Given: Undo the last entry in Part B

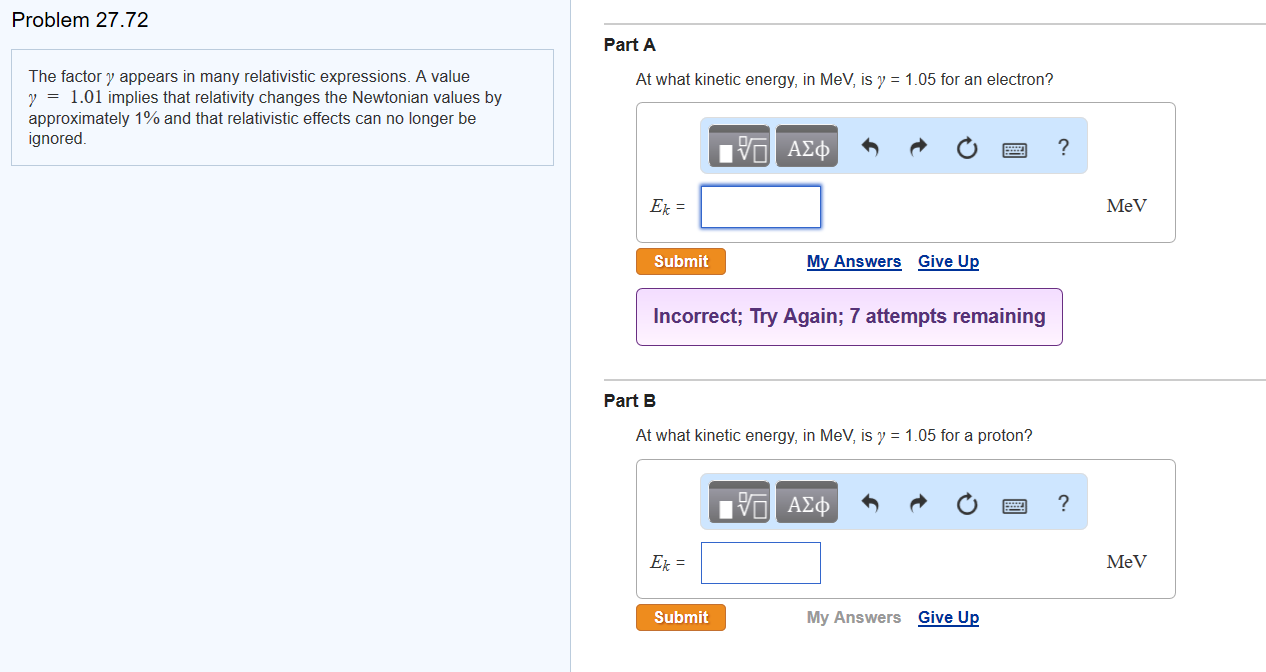Looking at the screenshot, I should pos(869,502).
